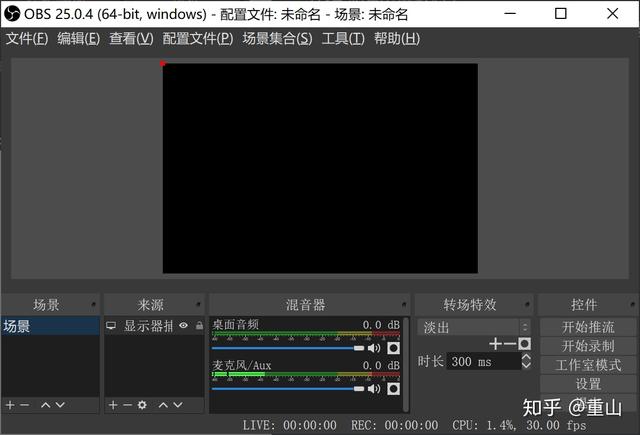Pop out the 转场特效 dock panel

click(x=527, y=304)
